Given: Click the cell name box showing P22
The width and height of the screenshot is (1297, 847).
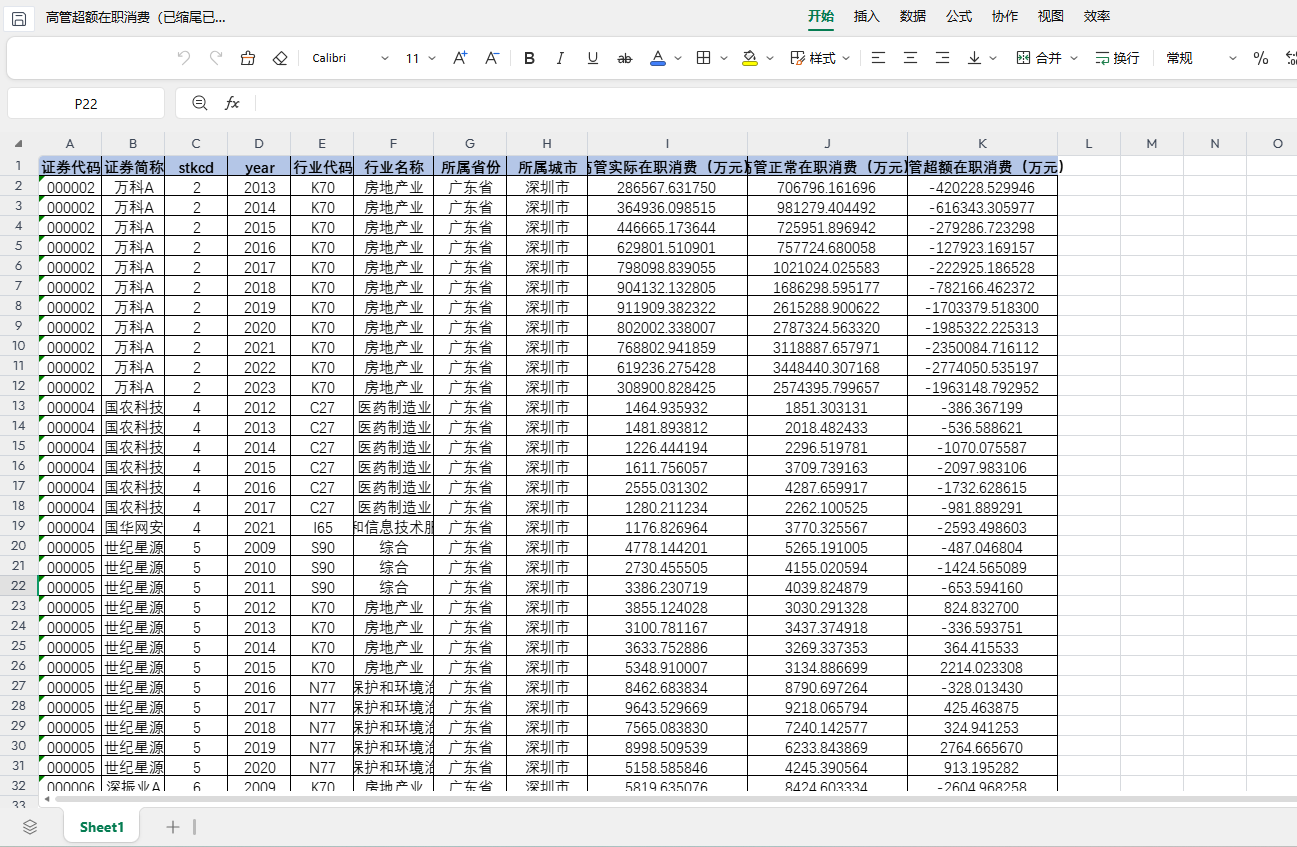Looking at the screenshot, I should (86, 103).
